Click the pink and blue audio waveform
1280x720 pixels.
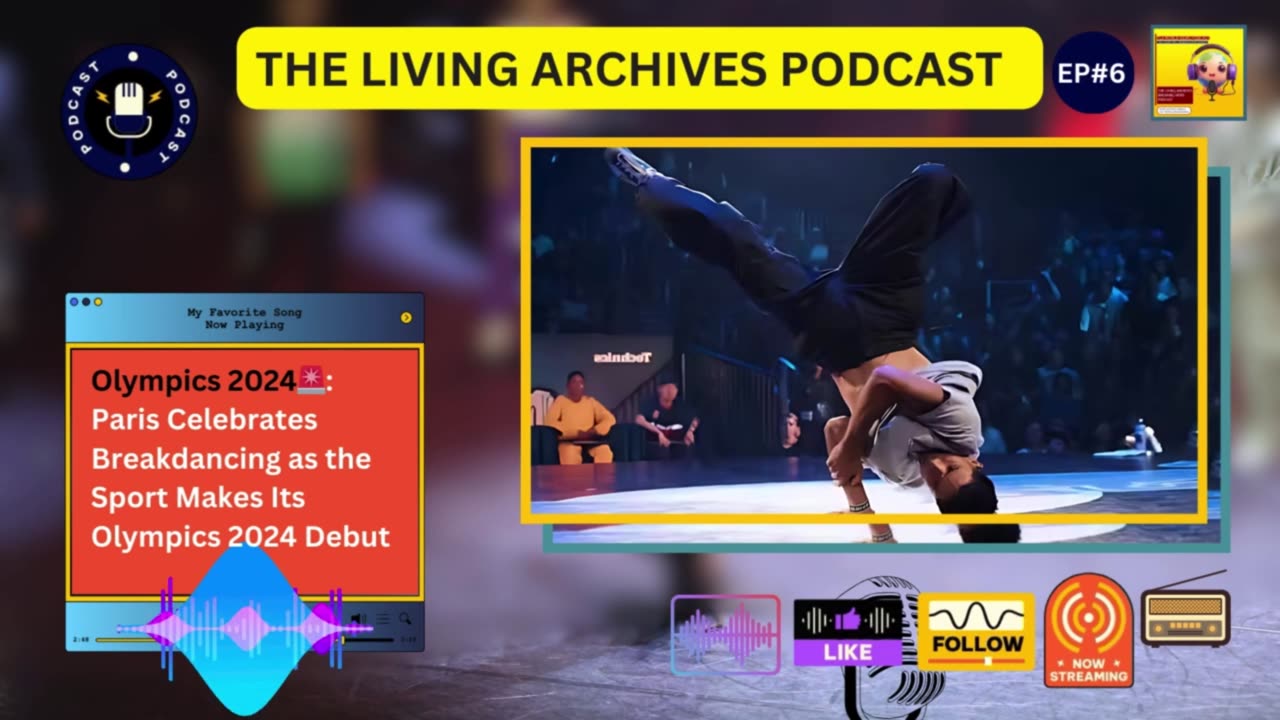tap(244, 630)
